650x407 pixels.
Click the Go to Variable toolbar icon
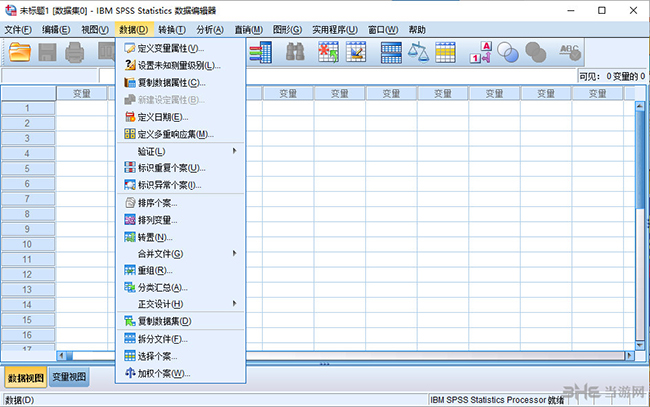[260, 52]
